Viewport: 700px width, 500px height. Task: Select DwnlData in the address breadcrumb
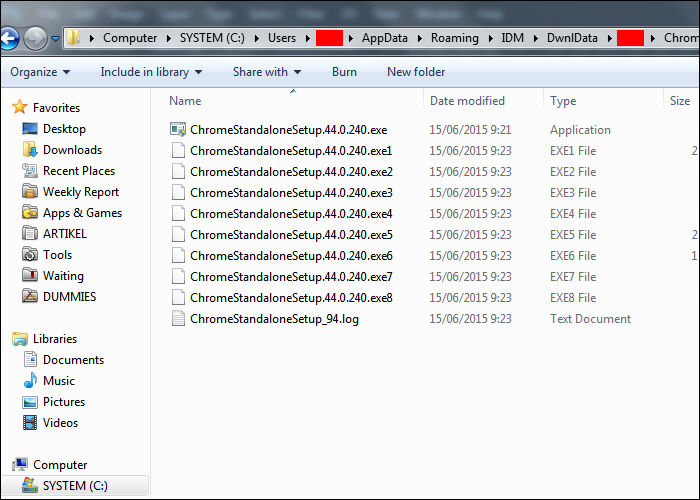572,38
